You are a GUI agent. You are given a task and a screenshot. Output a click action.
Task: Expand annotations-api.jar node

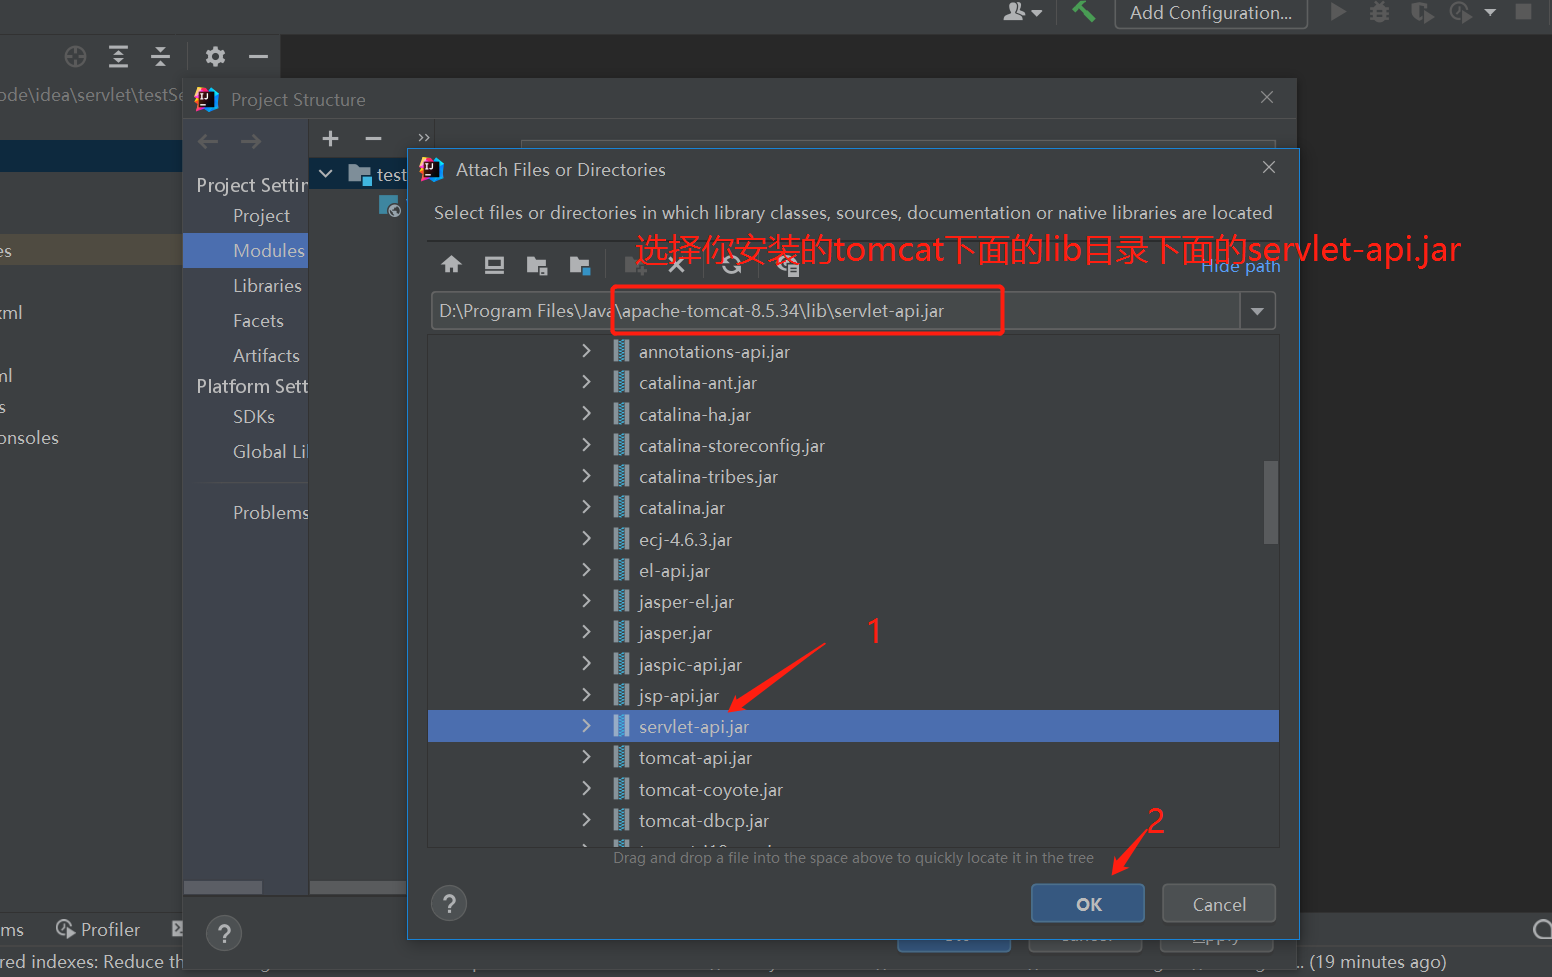pos(586,351)
